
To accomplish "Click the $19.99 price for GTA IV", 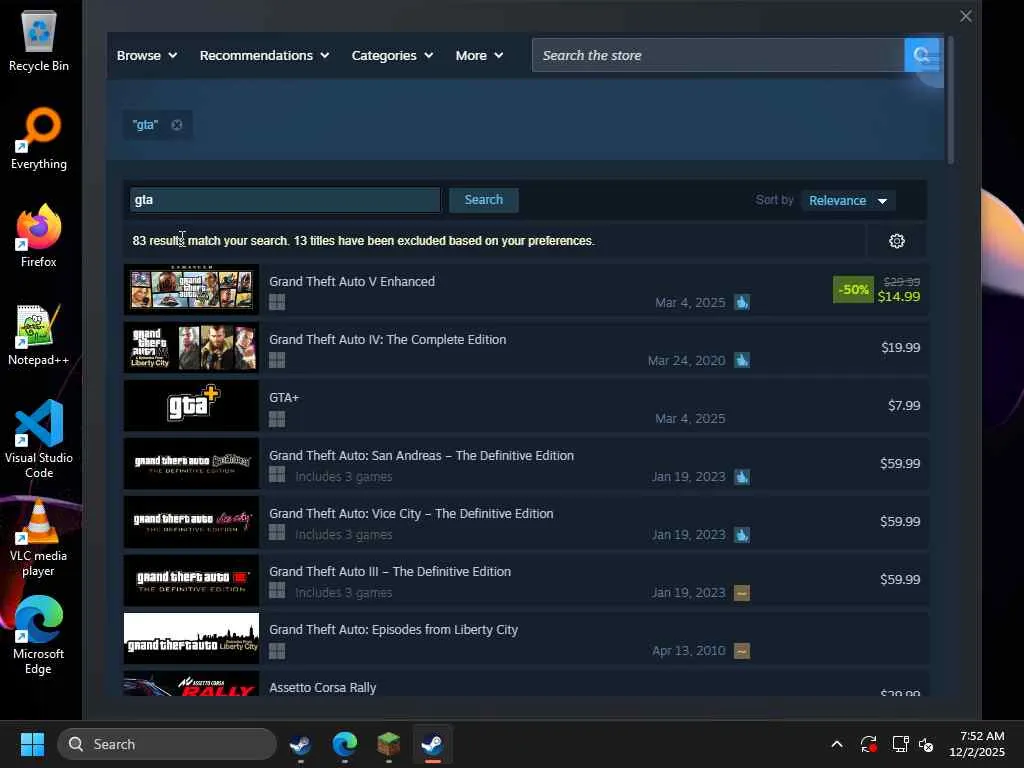I will tap(901, 347).
